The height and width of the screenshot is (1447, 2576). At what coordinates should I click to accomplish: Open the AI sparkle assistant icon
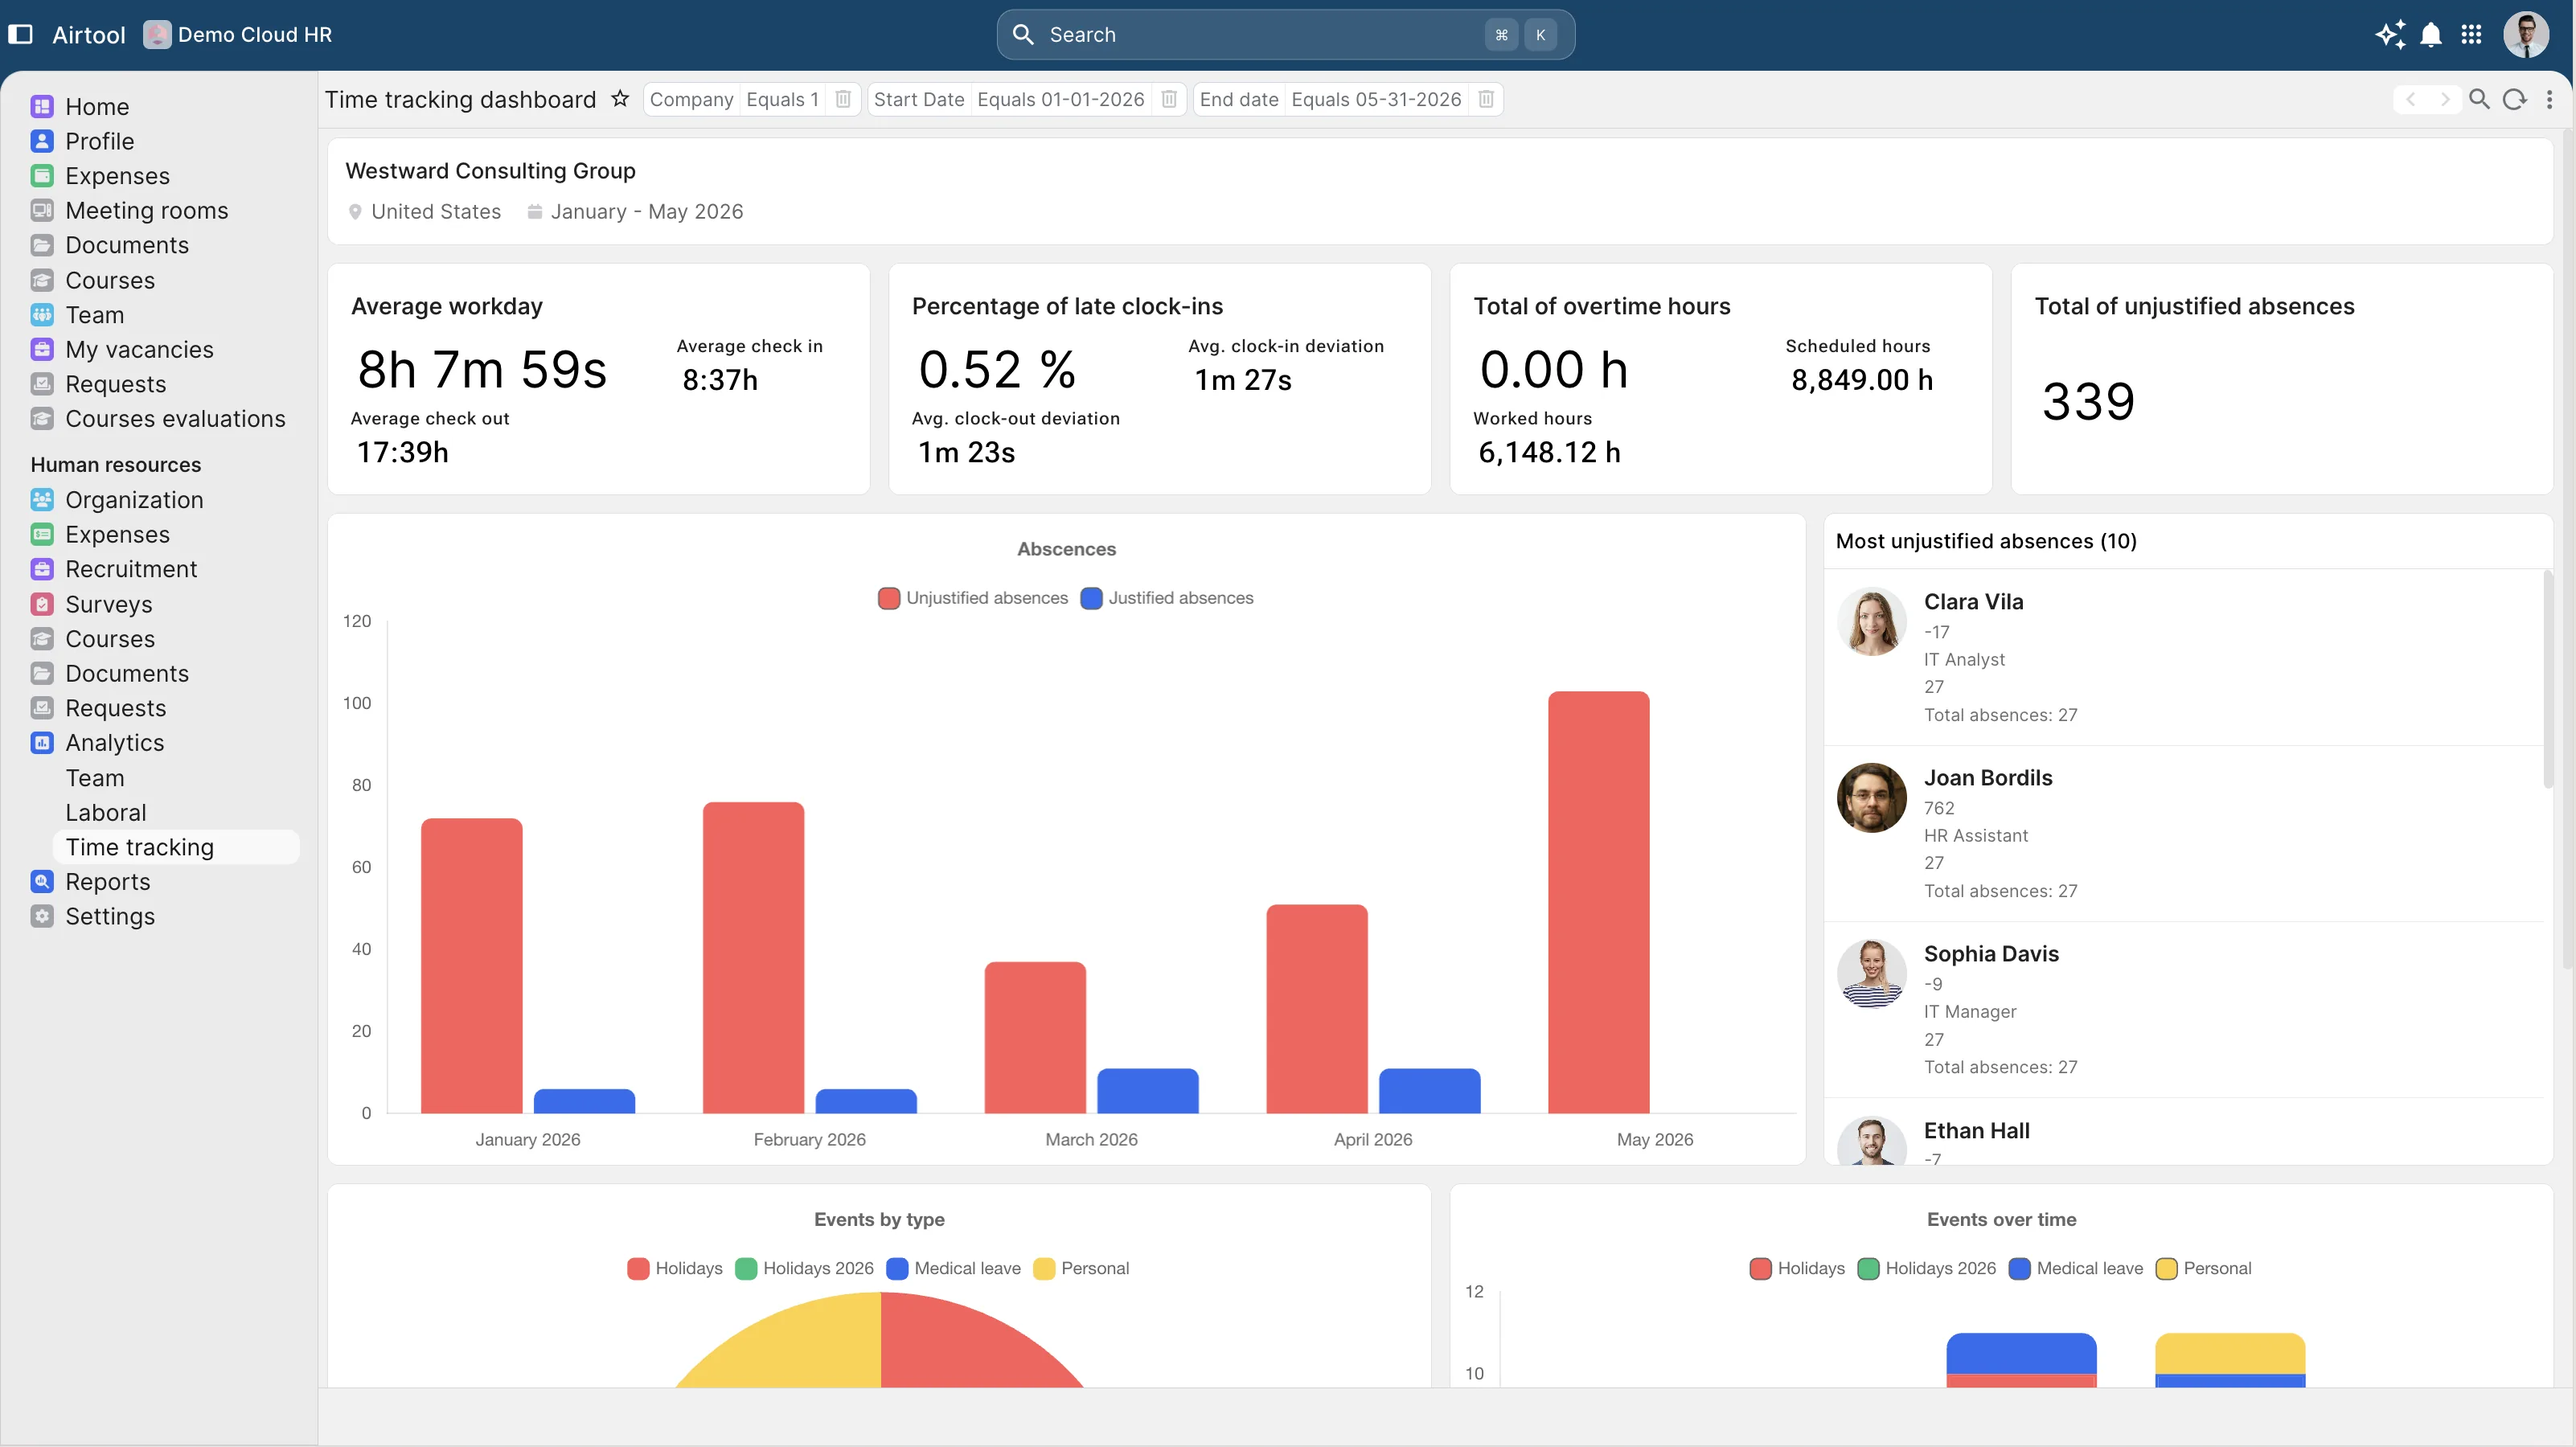coord(2390,34)
